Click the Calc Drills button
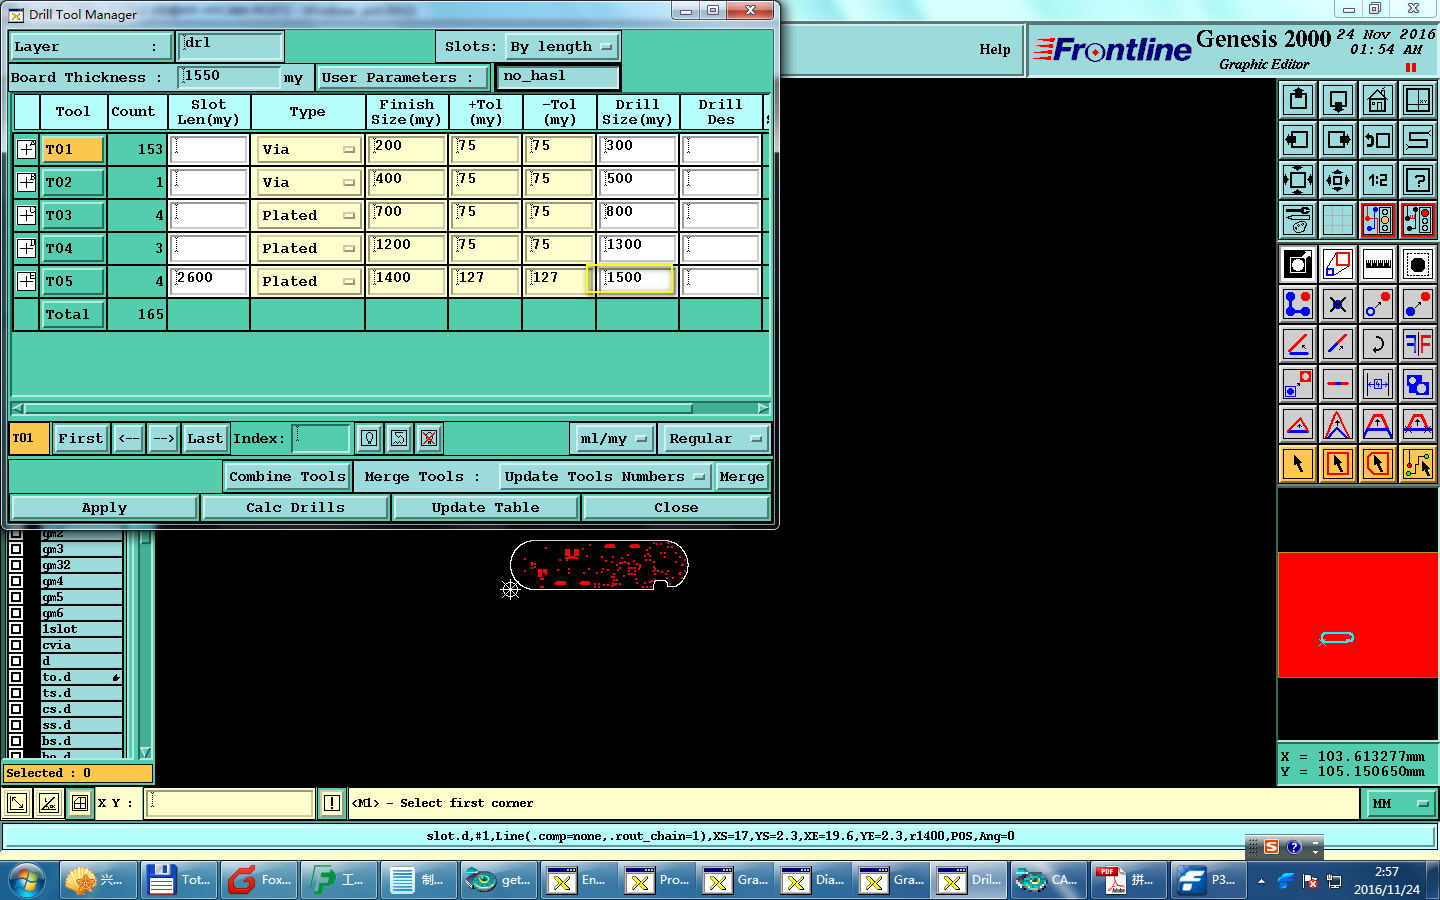 [295, 508]
